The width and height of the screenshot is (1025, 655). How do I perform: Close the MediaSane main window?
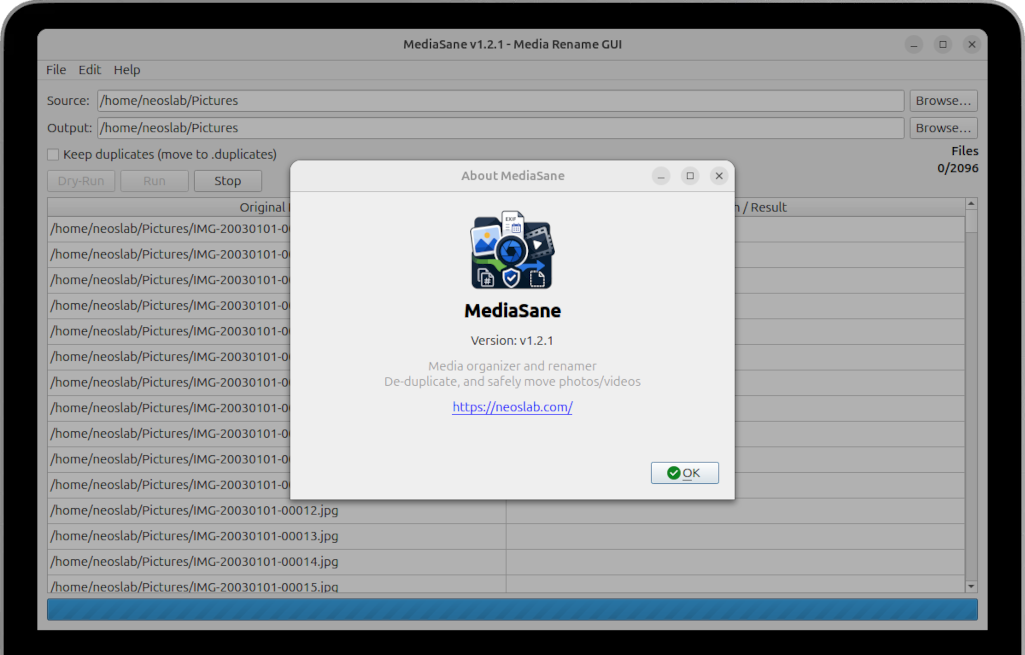pos(971,44)
